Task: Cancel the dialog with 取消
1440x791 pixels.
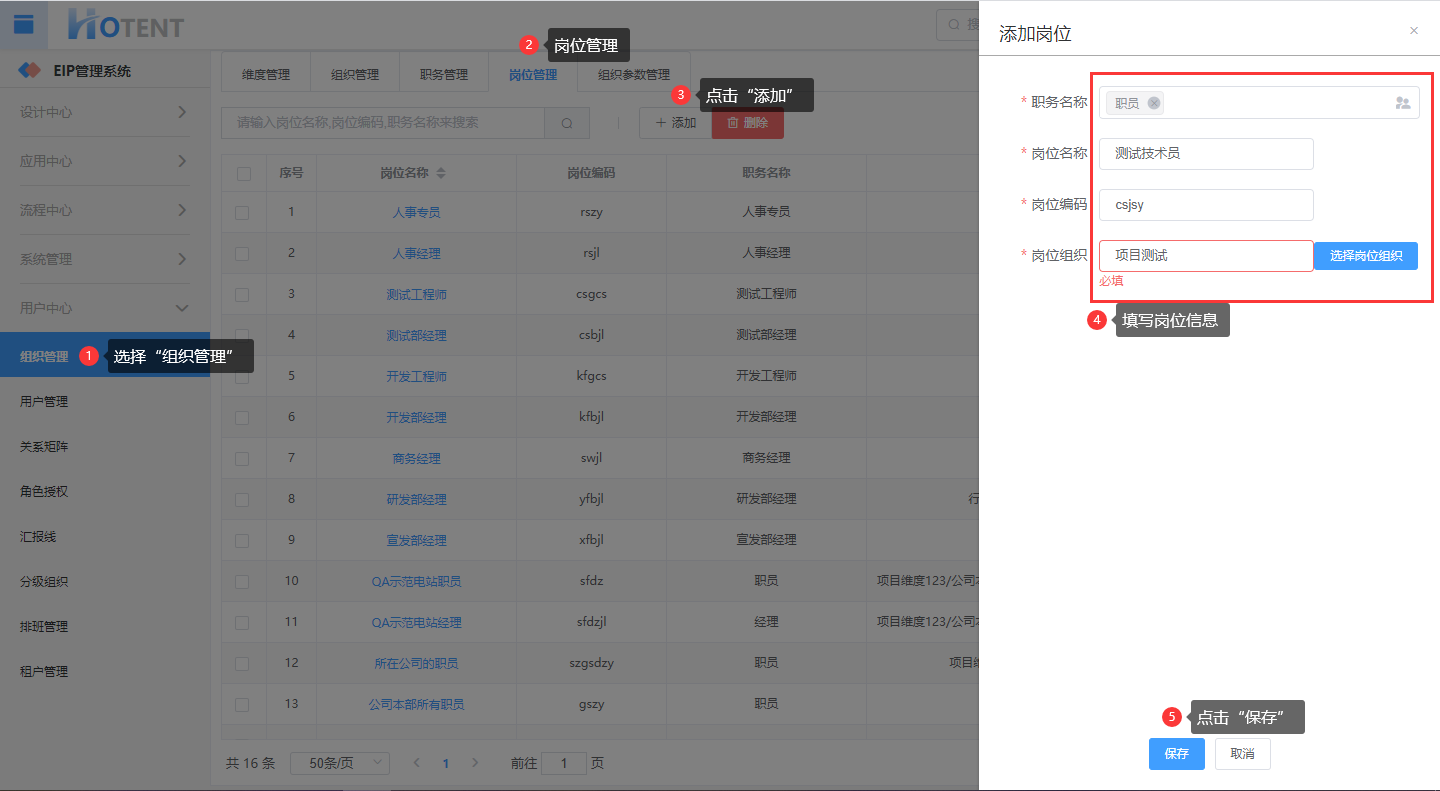Action: (x=1242, y=754)
